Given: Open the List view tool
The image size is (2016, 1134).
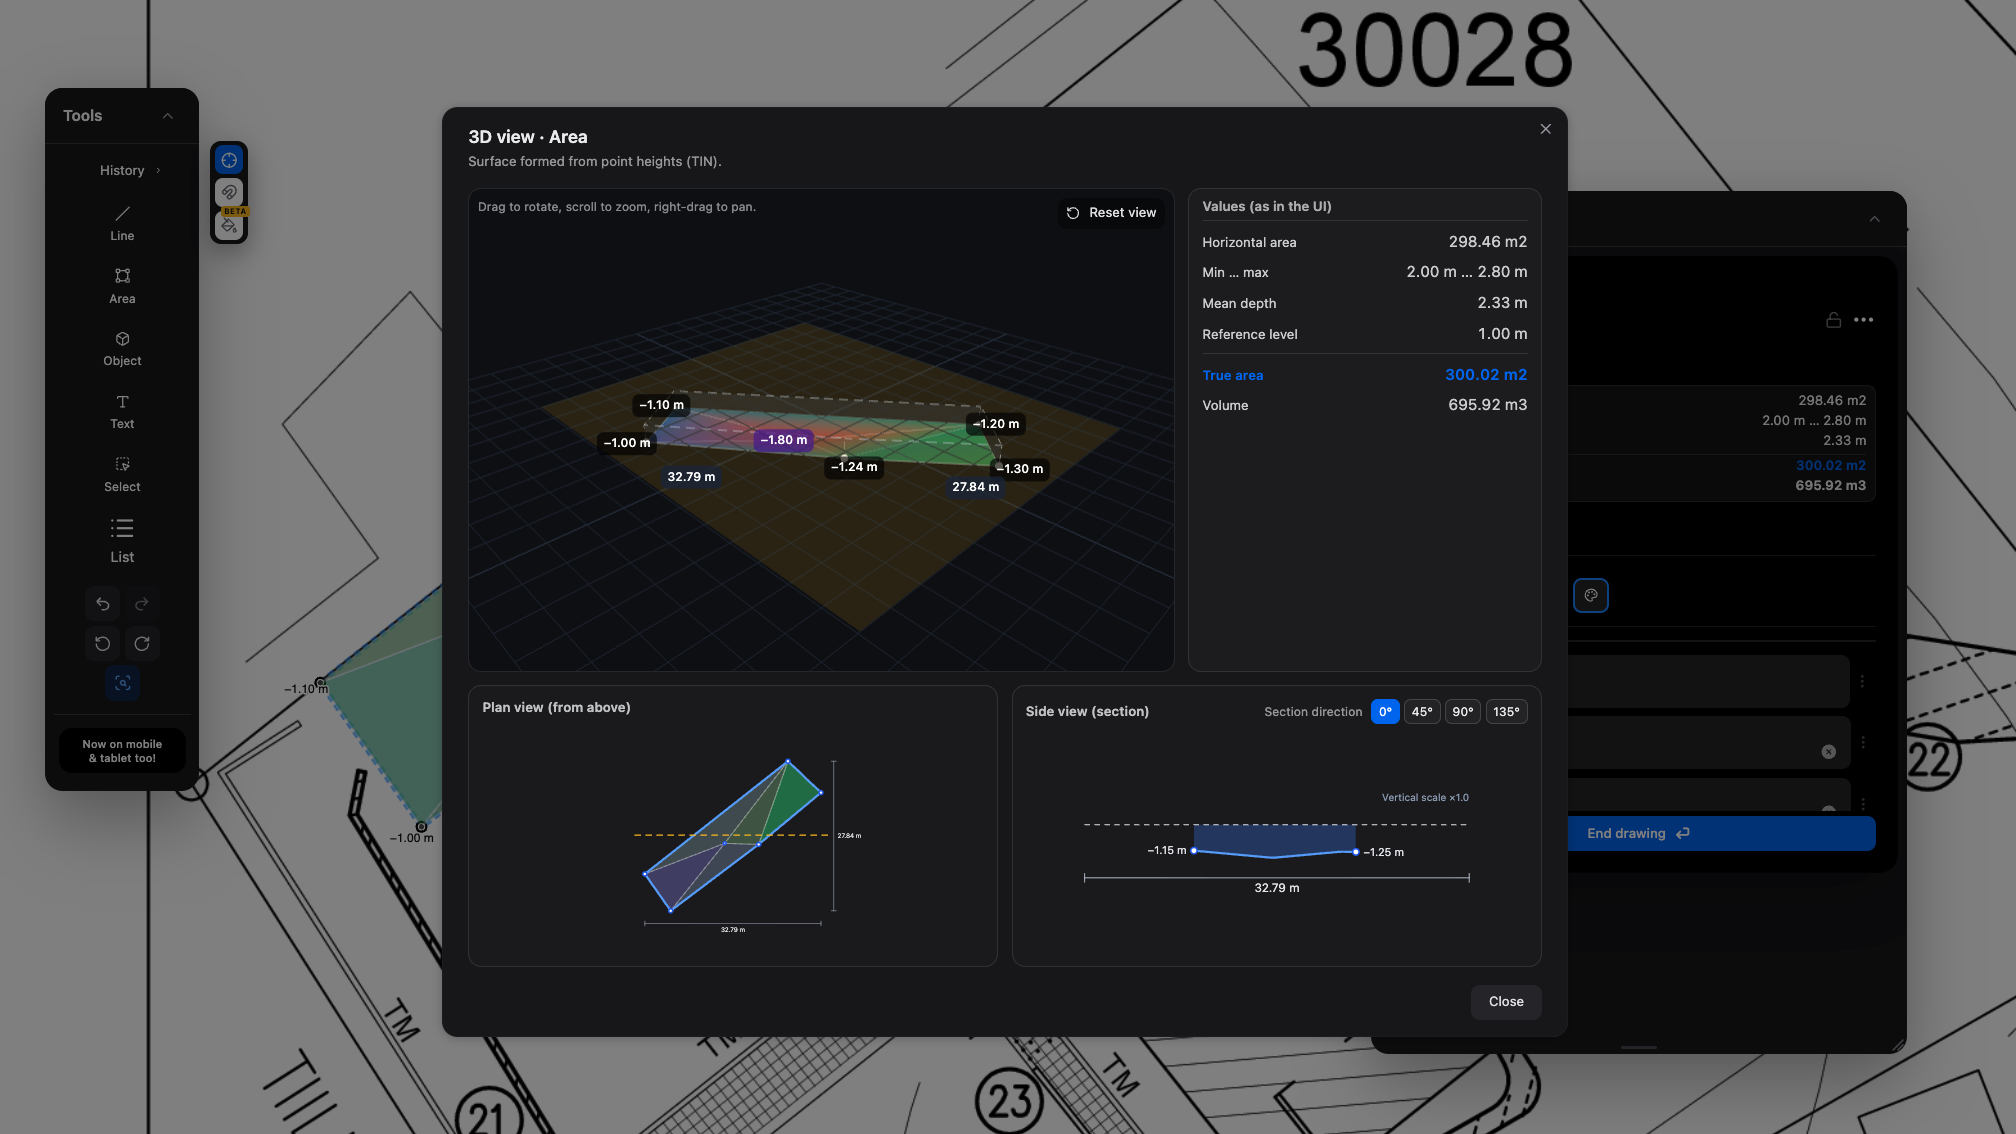Looking at the screenshot, I should [122, 540].
